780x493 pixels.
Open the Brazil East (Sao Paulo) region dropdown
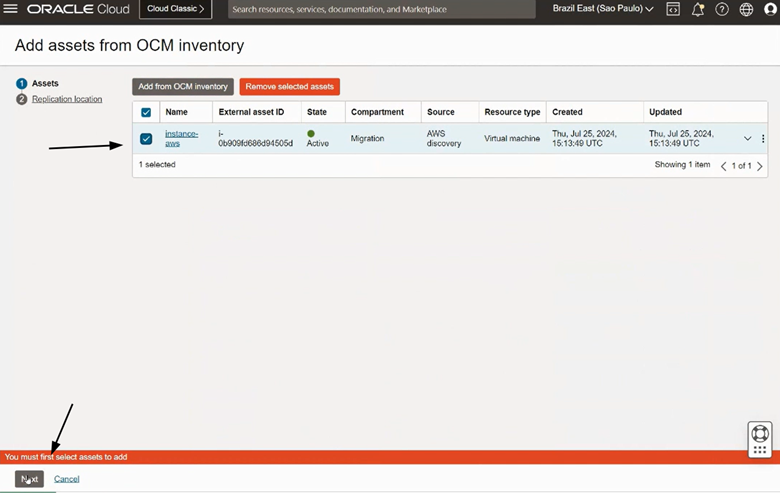[603, 8]
